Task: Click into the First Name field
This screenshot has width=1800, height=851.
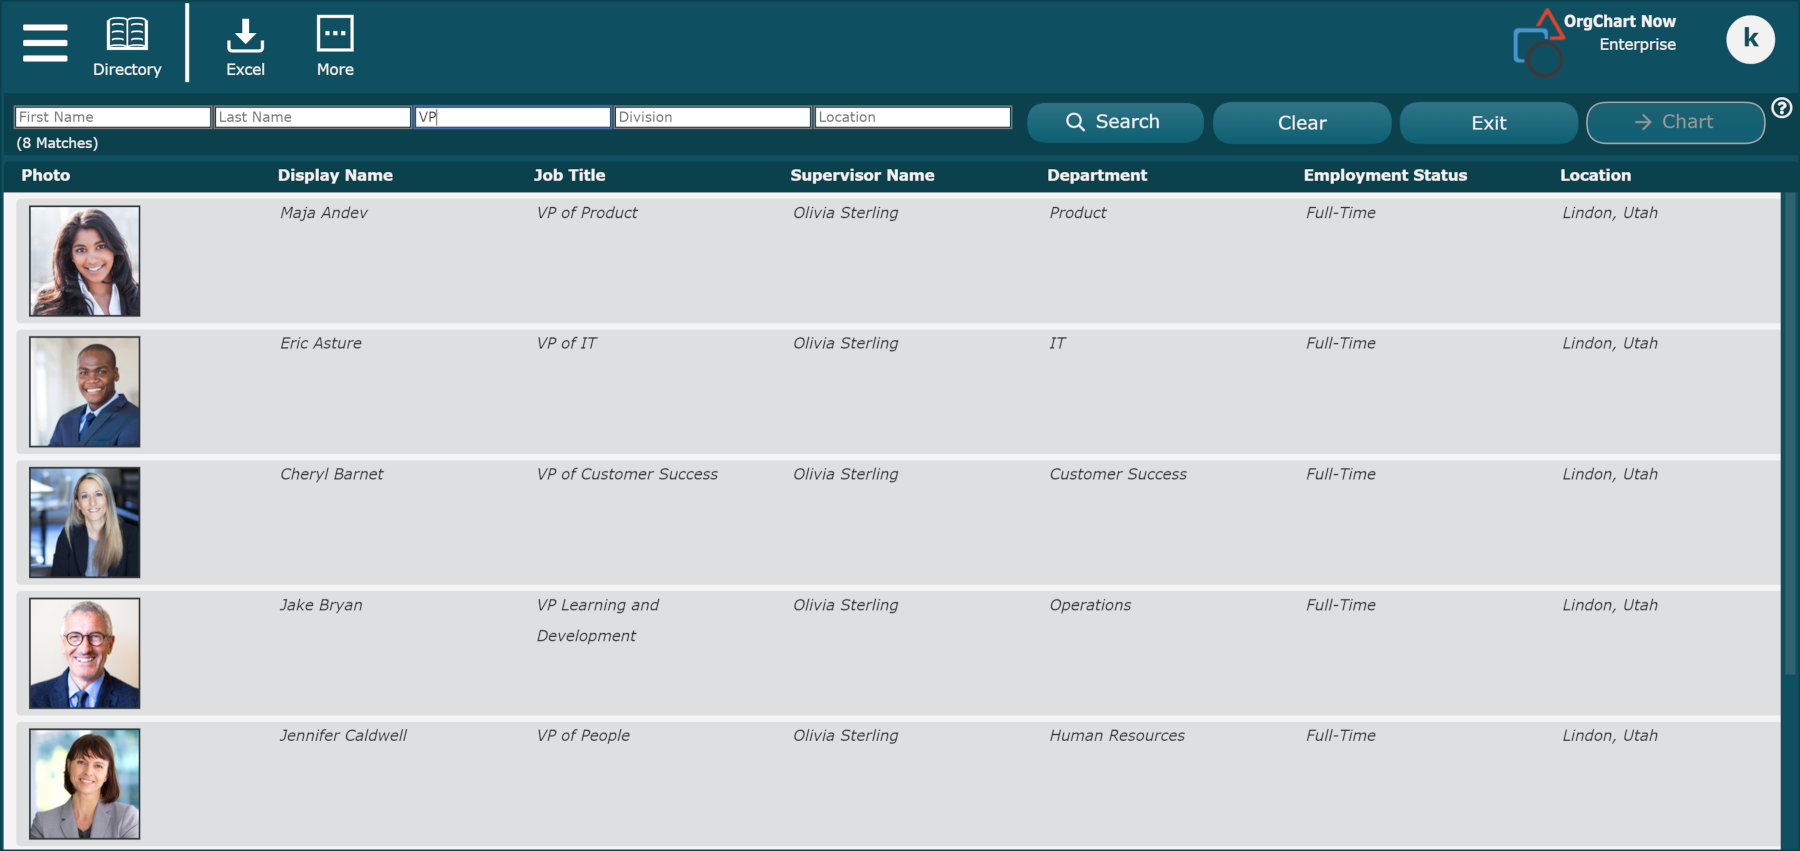Action: click(x=112, y=117)
